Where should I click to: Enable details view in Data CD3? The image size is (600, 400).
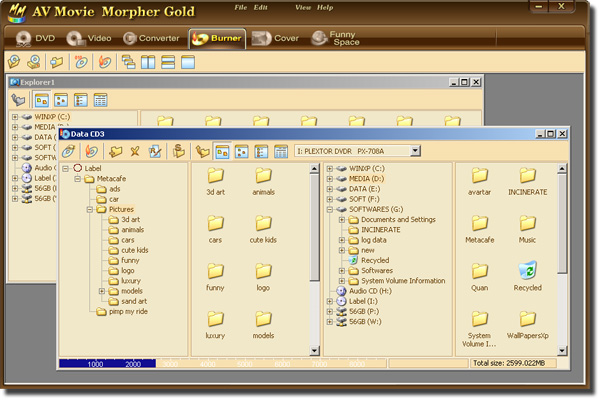[x=281, y=151]
